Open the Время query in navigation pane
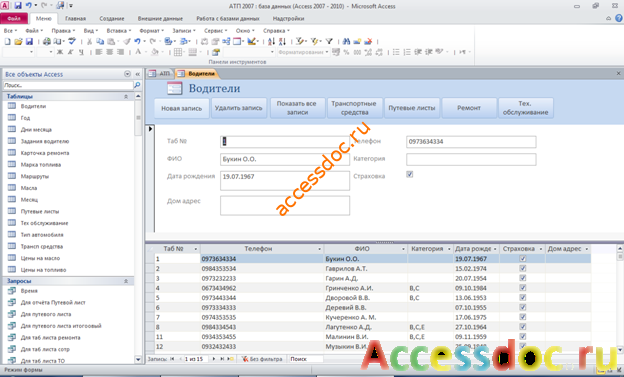Screen dimensions: 624x377 [x=29, y=291]
